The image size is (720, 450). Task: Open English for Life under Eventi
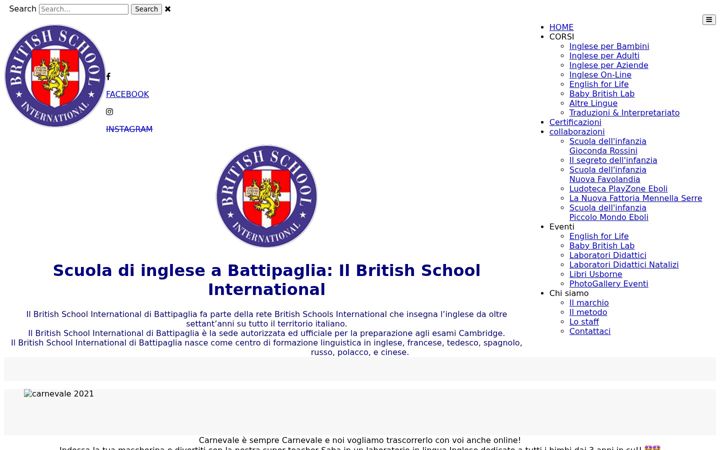pyautogui.click(x=599, y=236)
